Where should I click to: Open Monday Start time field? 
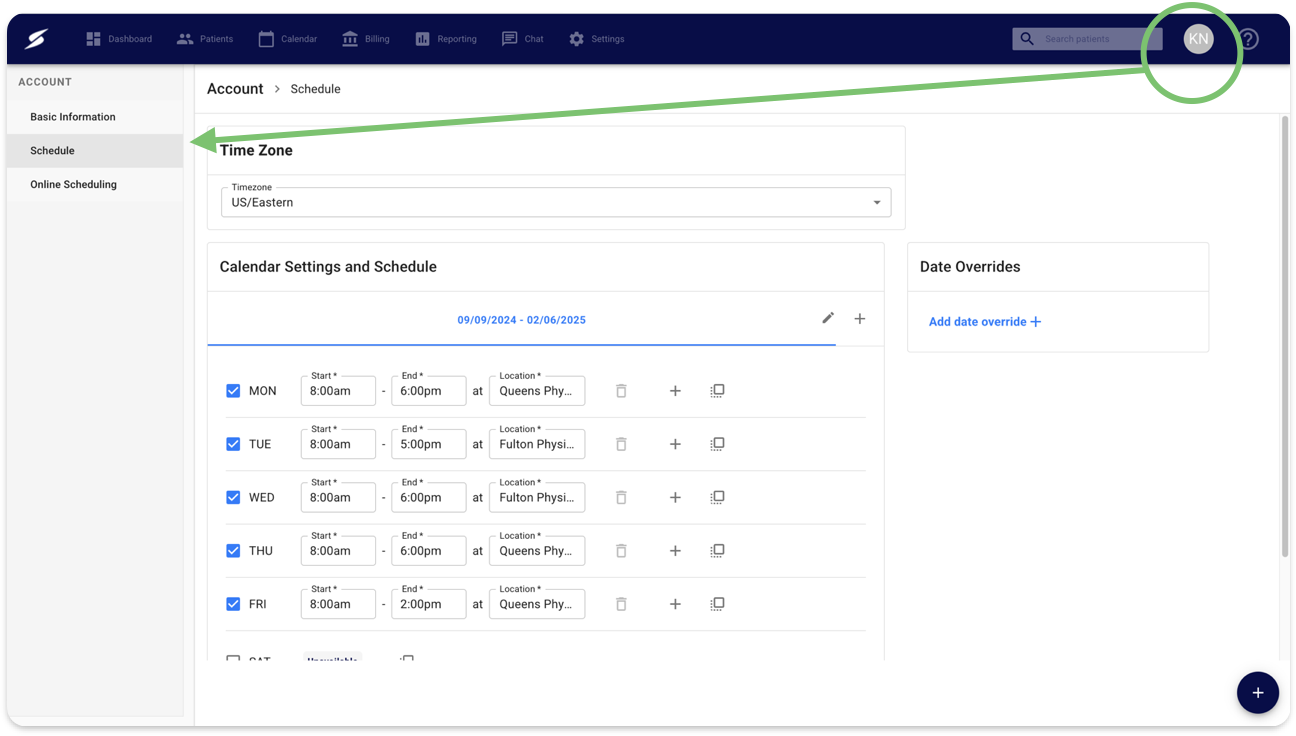click(338, 391)
